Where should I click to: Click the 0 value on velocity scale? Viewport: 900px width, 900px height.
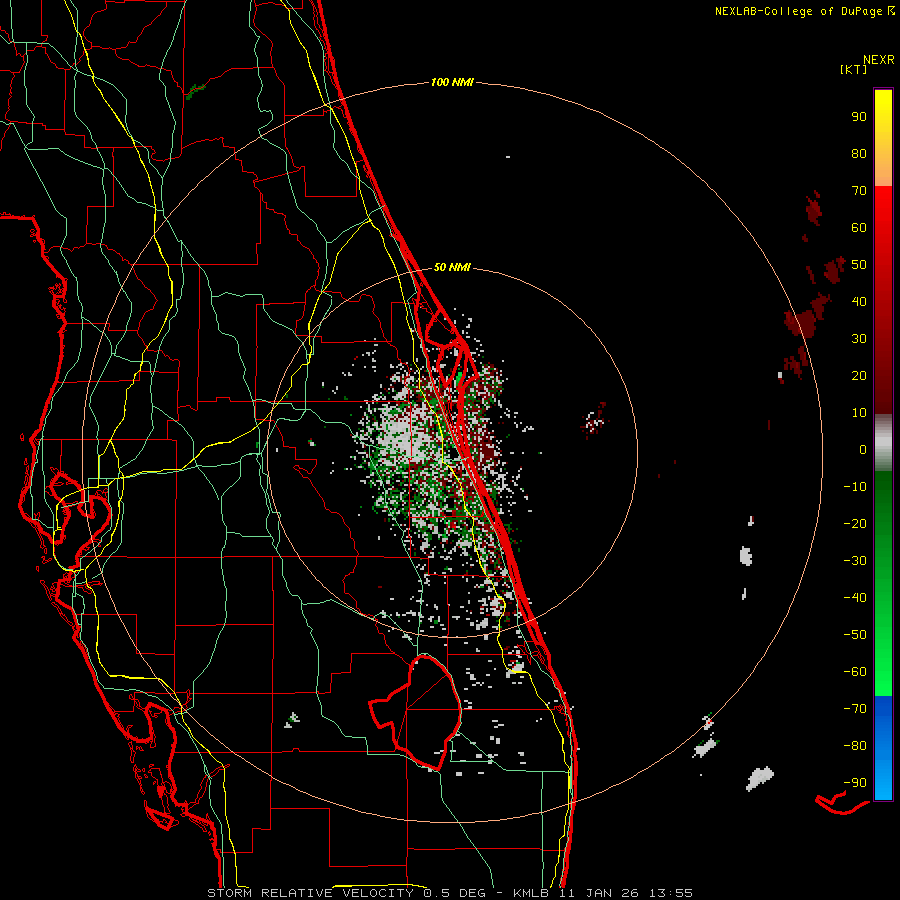point(863,449)
